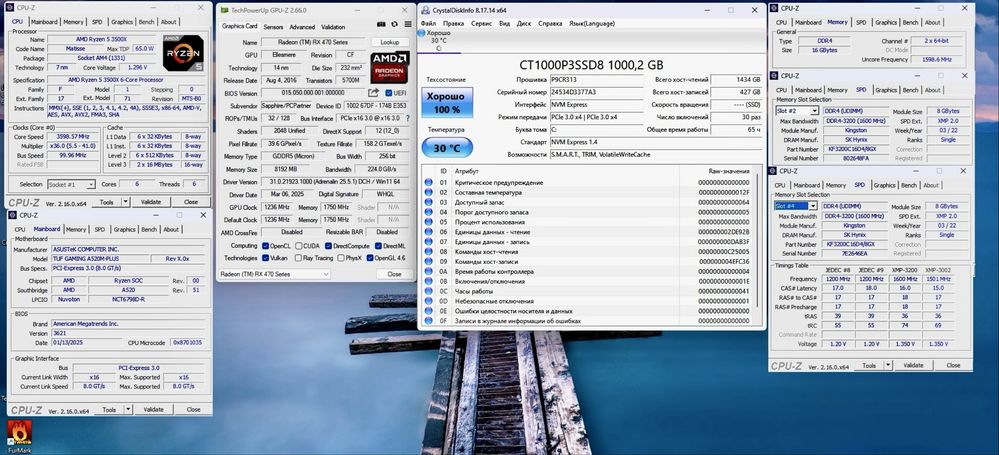Toggle the OpenGL 4.6 checkbox

[x=370, y=258]
